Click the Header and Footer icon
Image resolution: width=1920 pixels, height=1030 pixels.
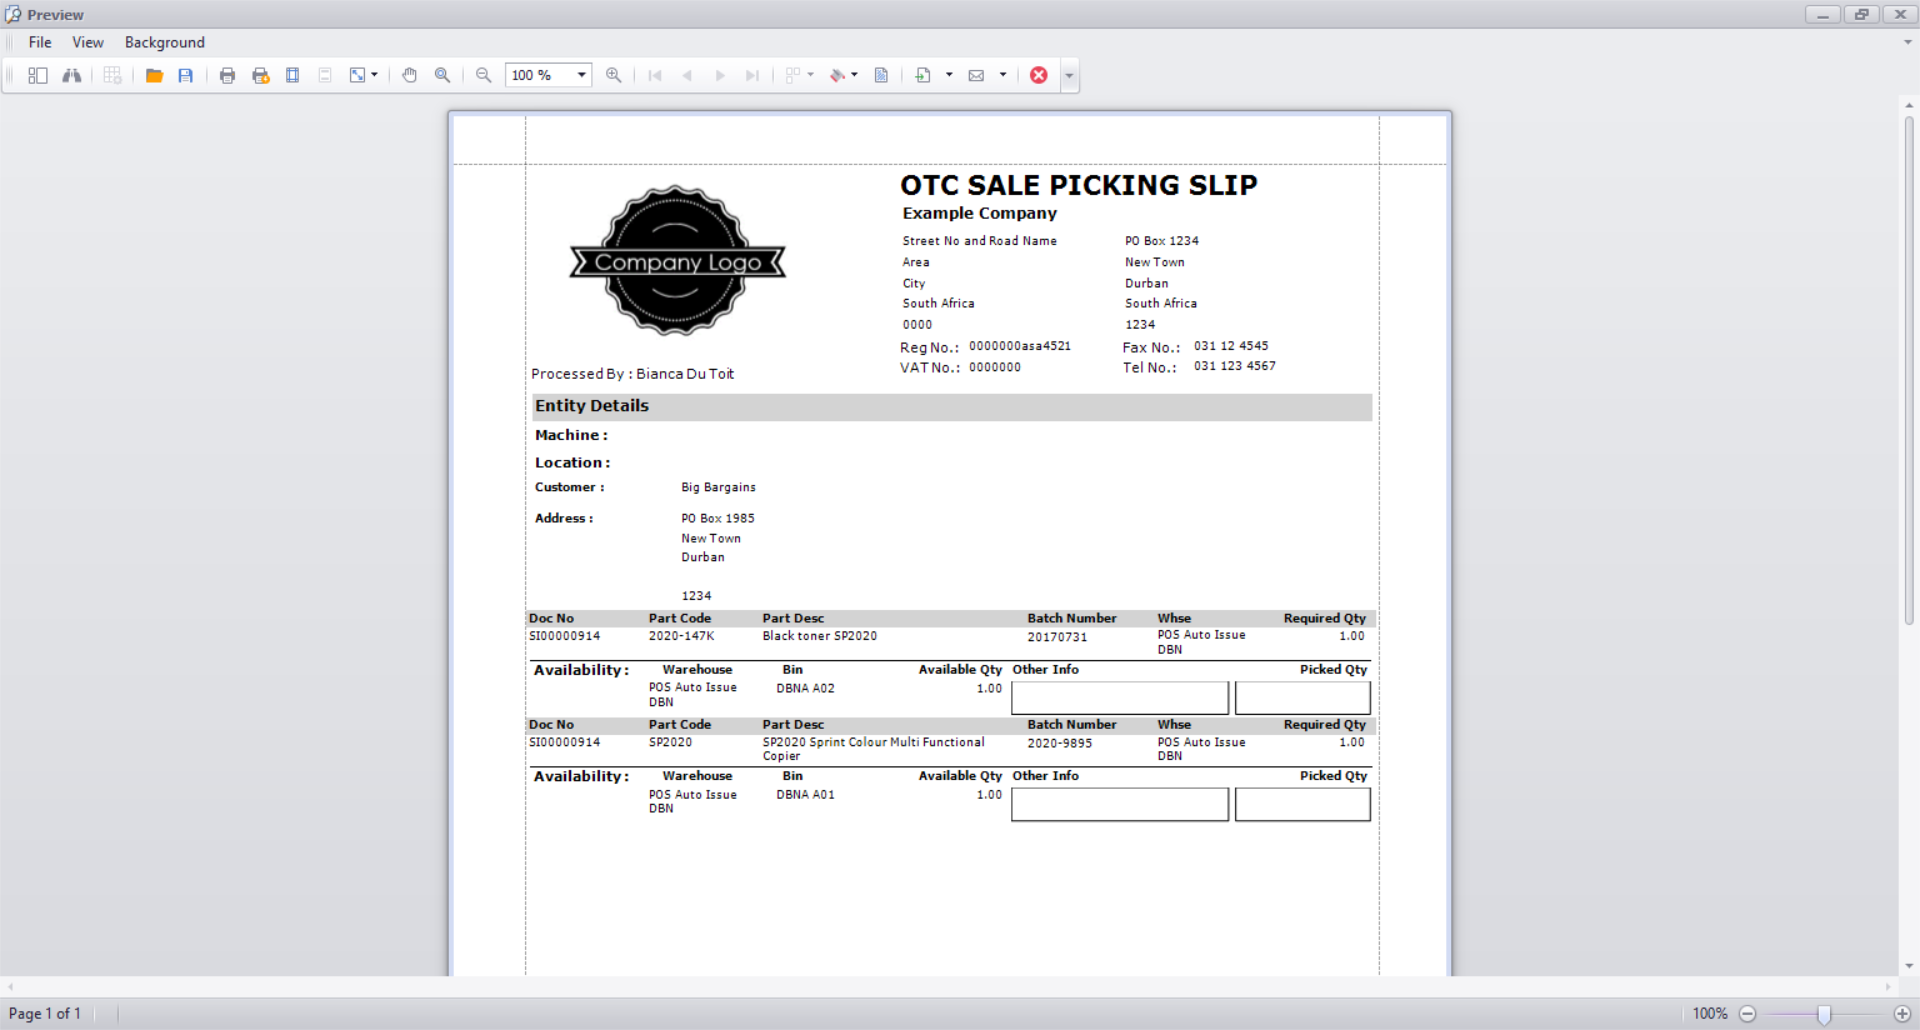click(x=325, y=75)
